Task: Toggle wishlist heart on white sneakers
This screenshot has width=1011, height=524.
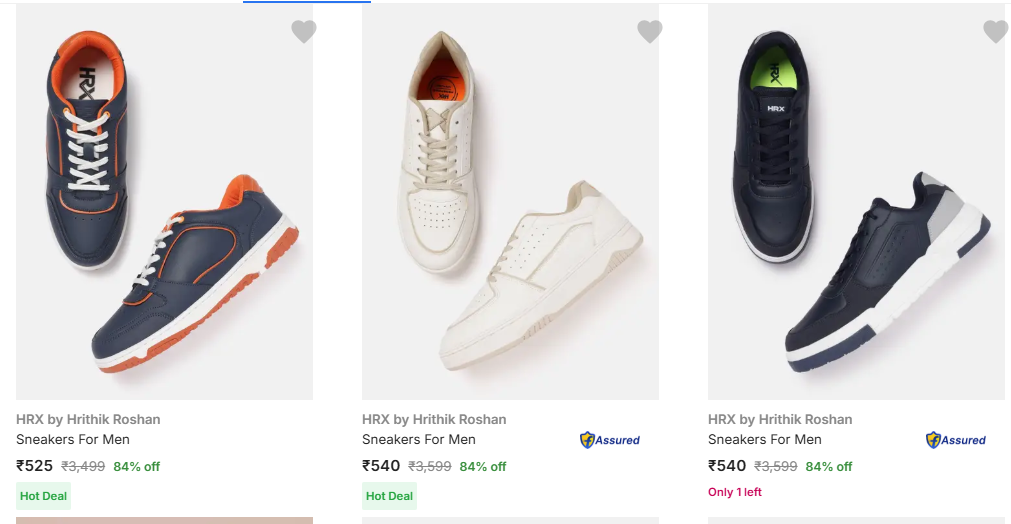Action: [x=650, y=32]
